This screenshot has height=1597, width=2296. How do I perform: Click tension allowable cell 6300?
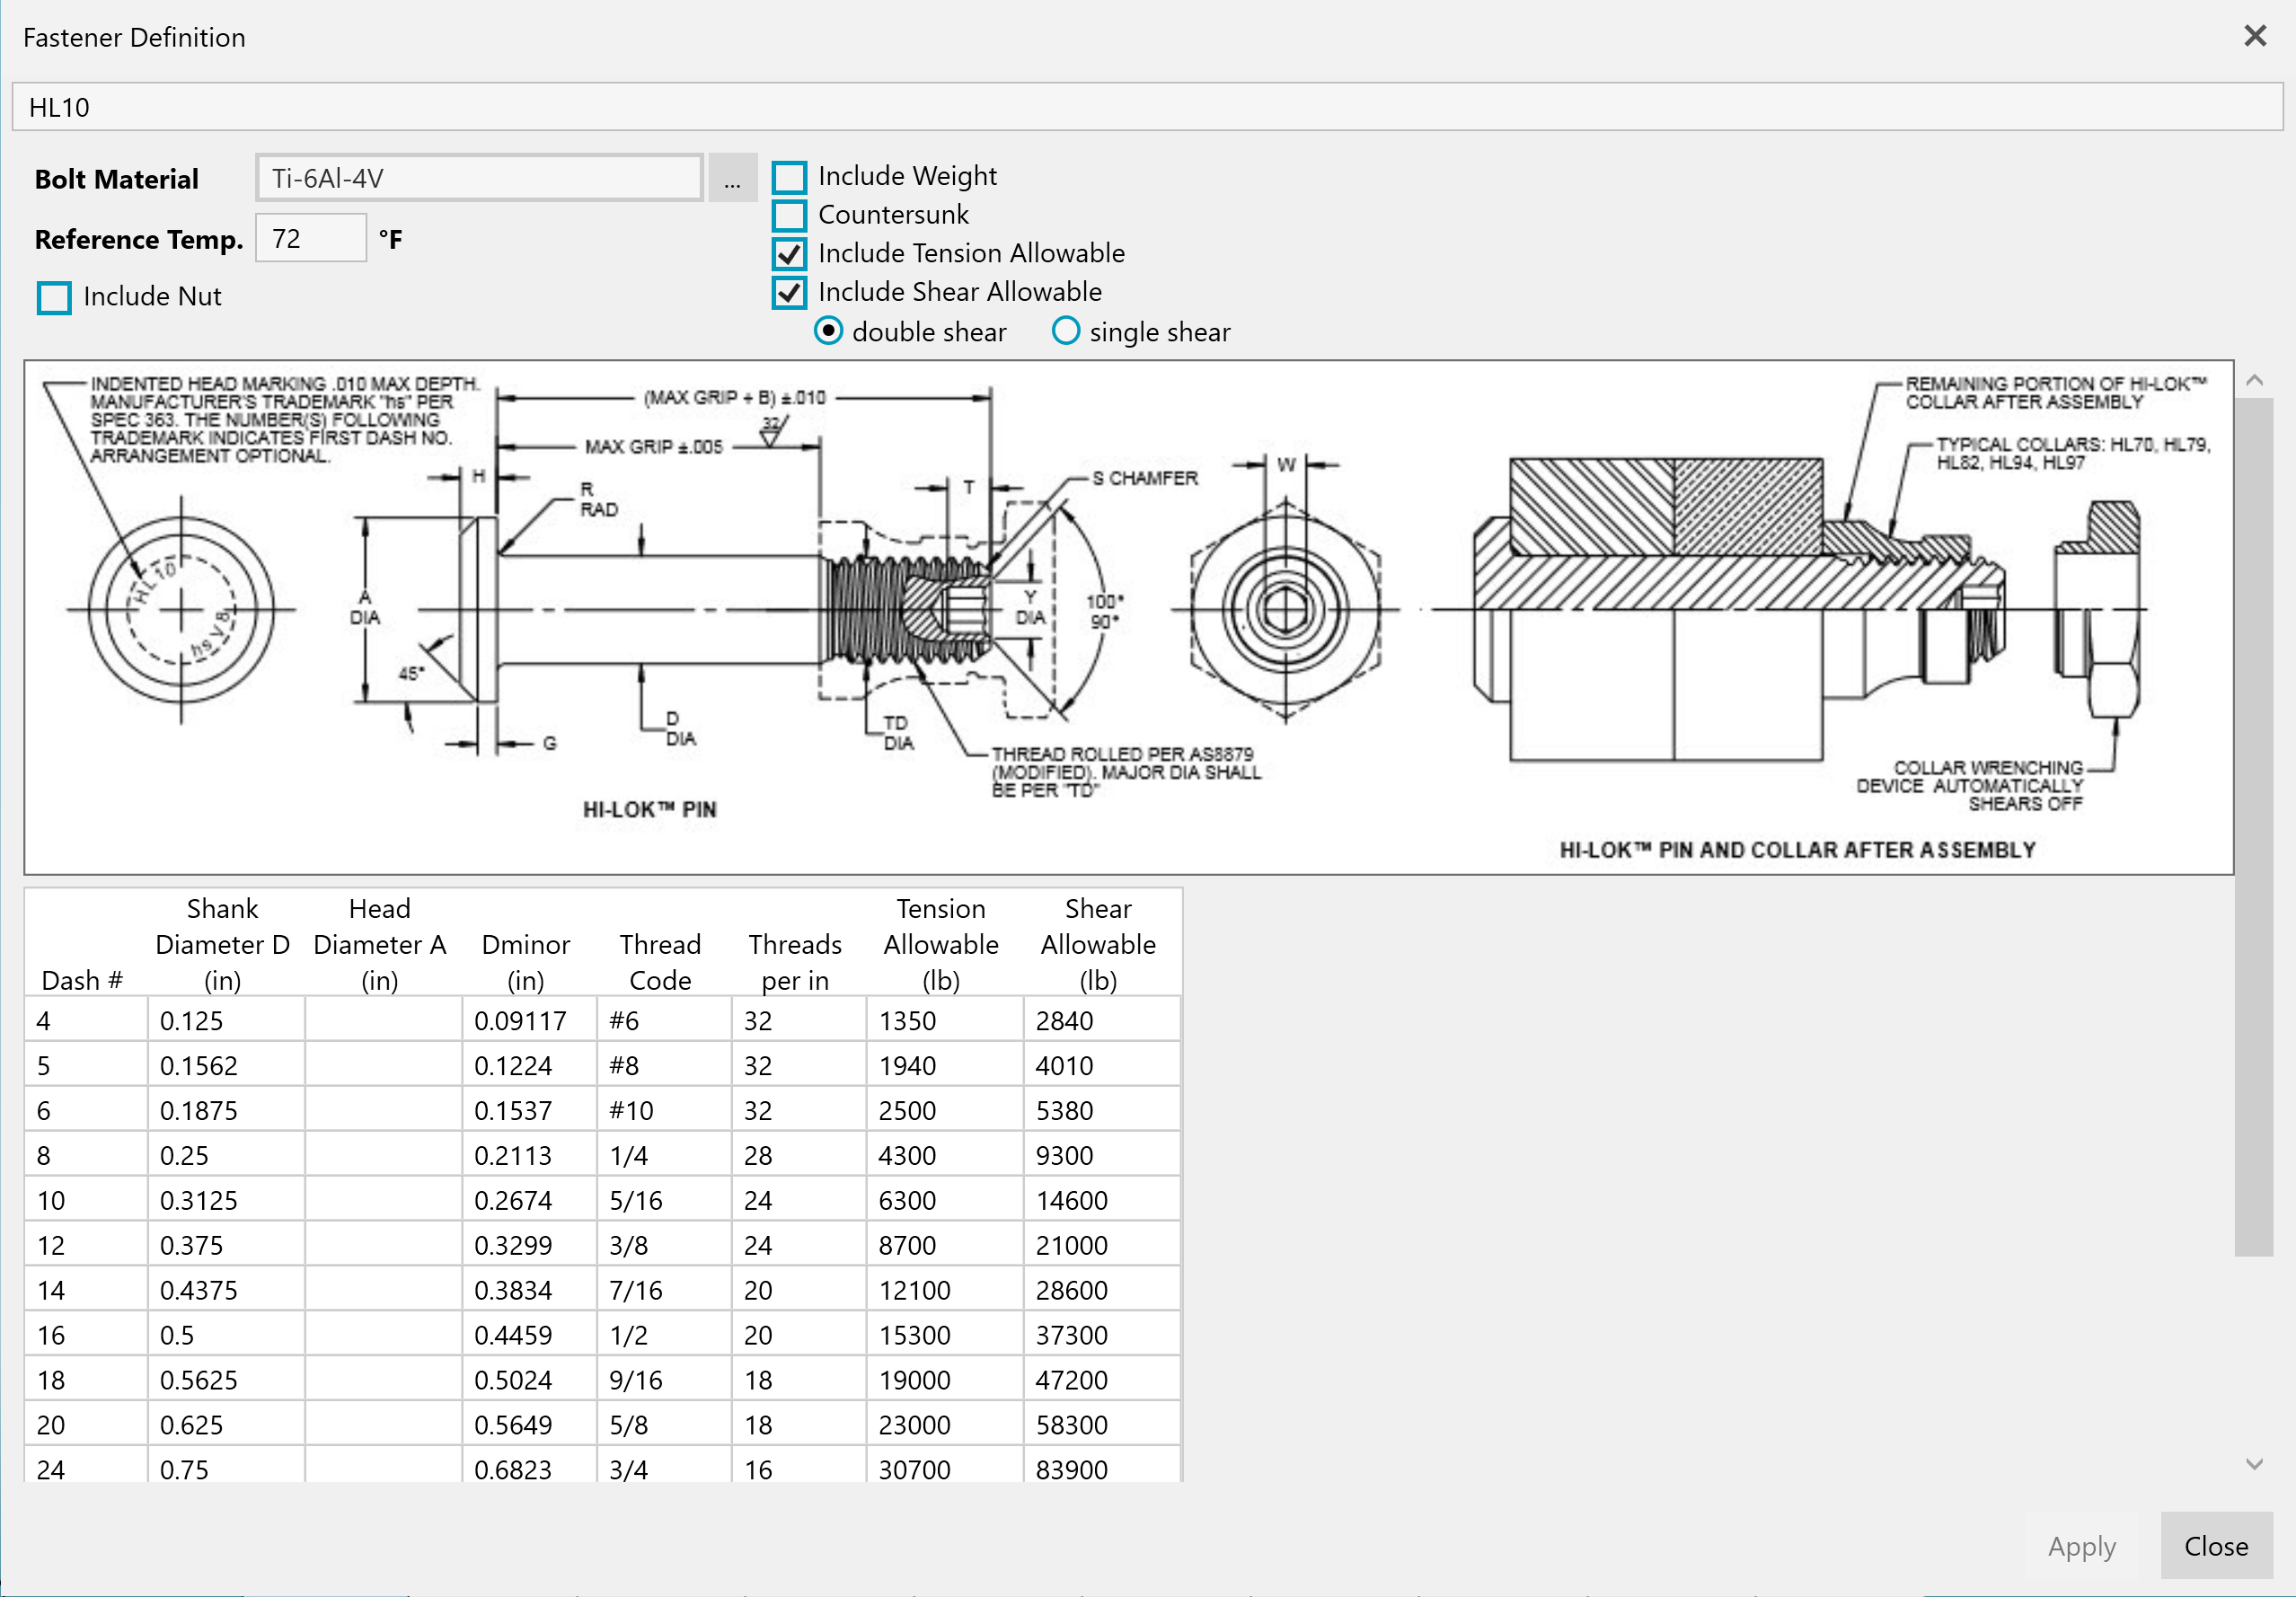point(944,1200)
